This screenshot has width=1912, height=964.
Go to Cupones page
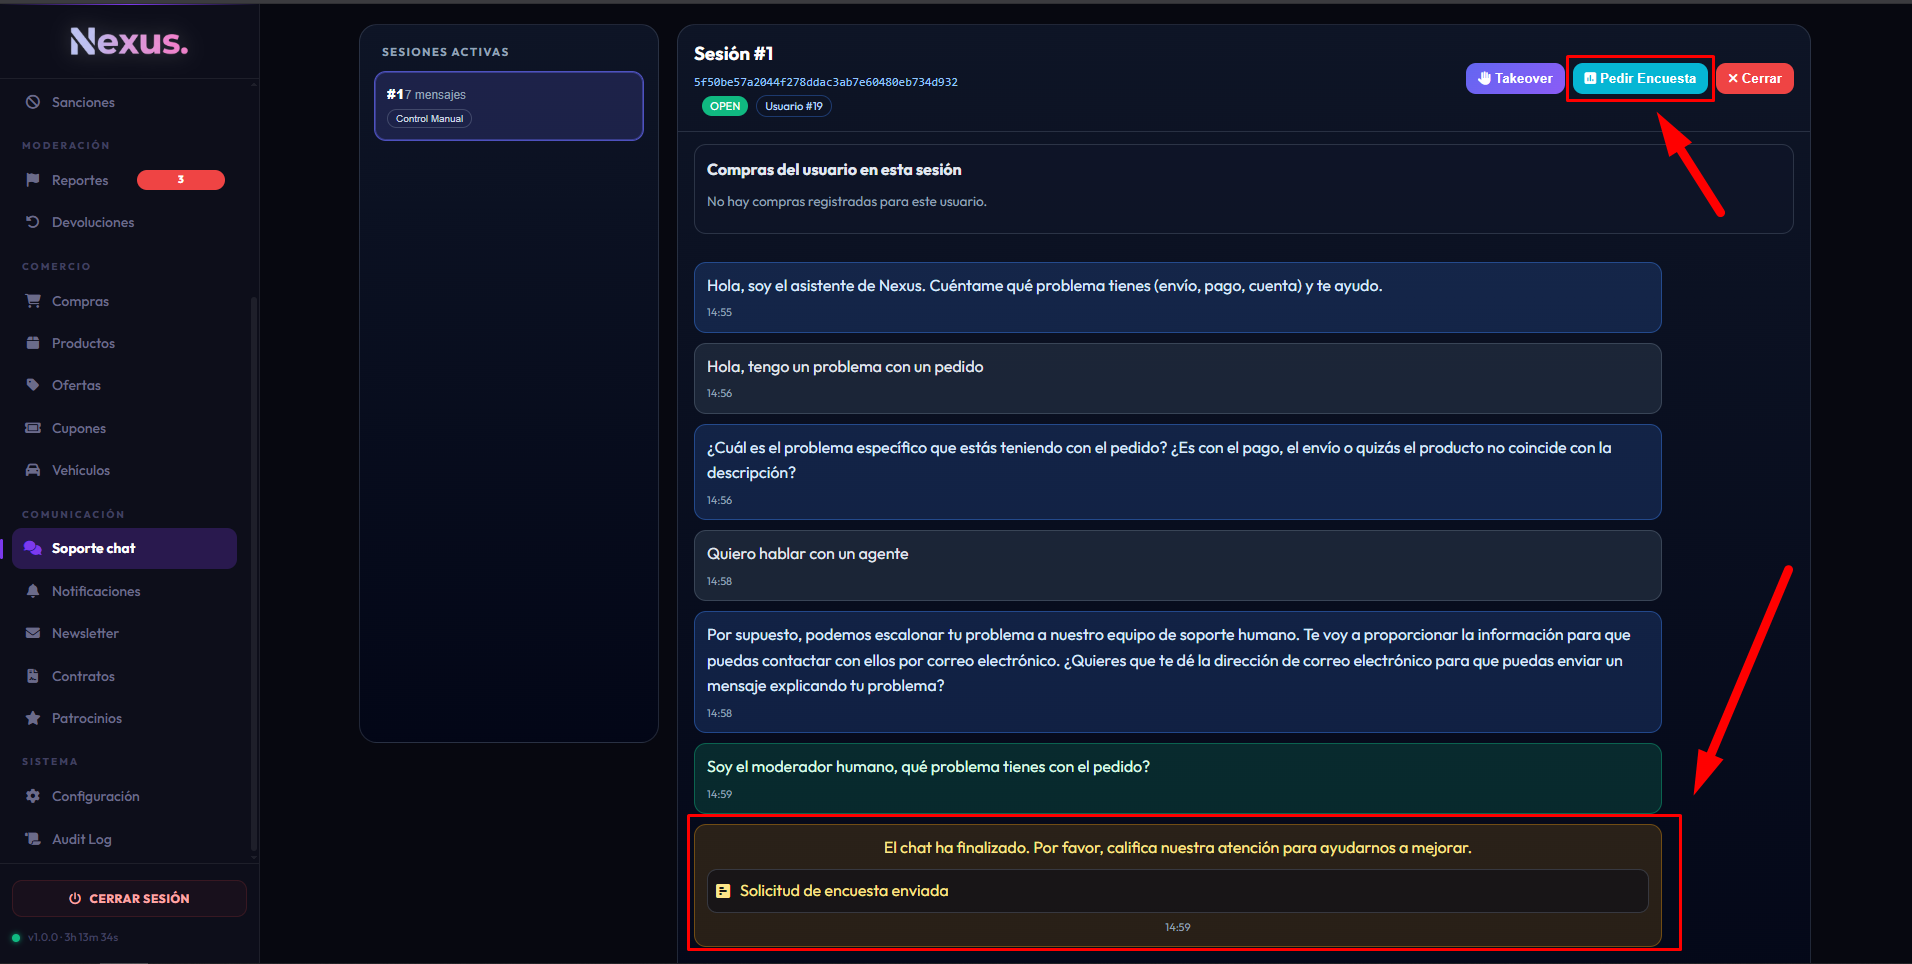(124, 428)
